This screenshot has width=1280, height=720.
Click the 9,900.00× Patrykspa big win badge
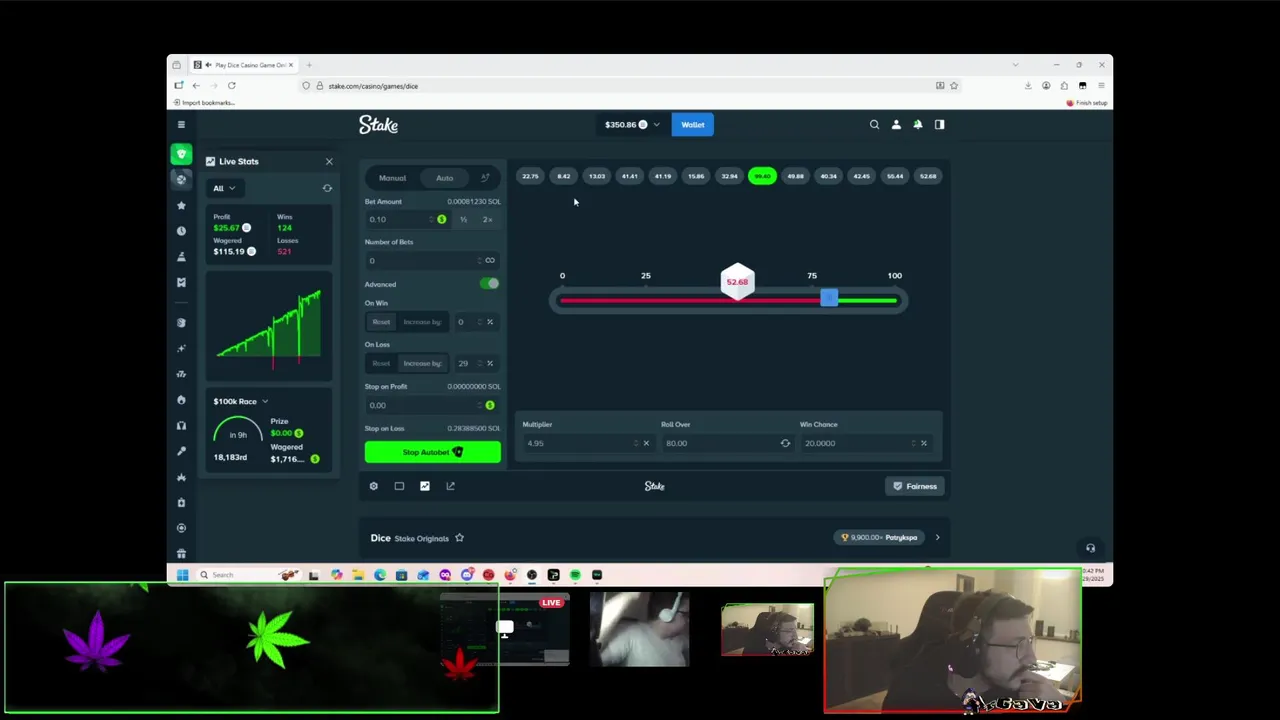pos(879,538)
